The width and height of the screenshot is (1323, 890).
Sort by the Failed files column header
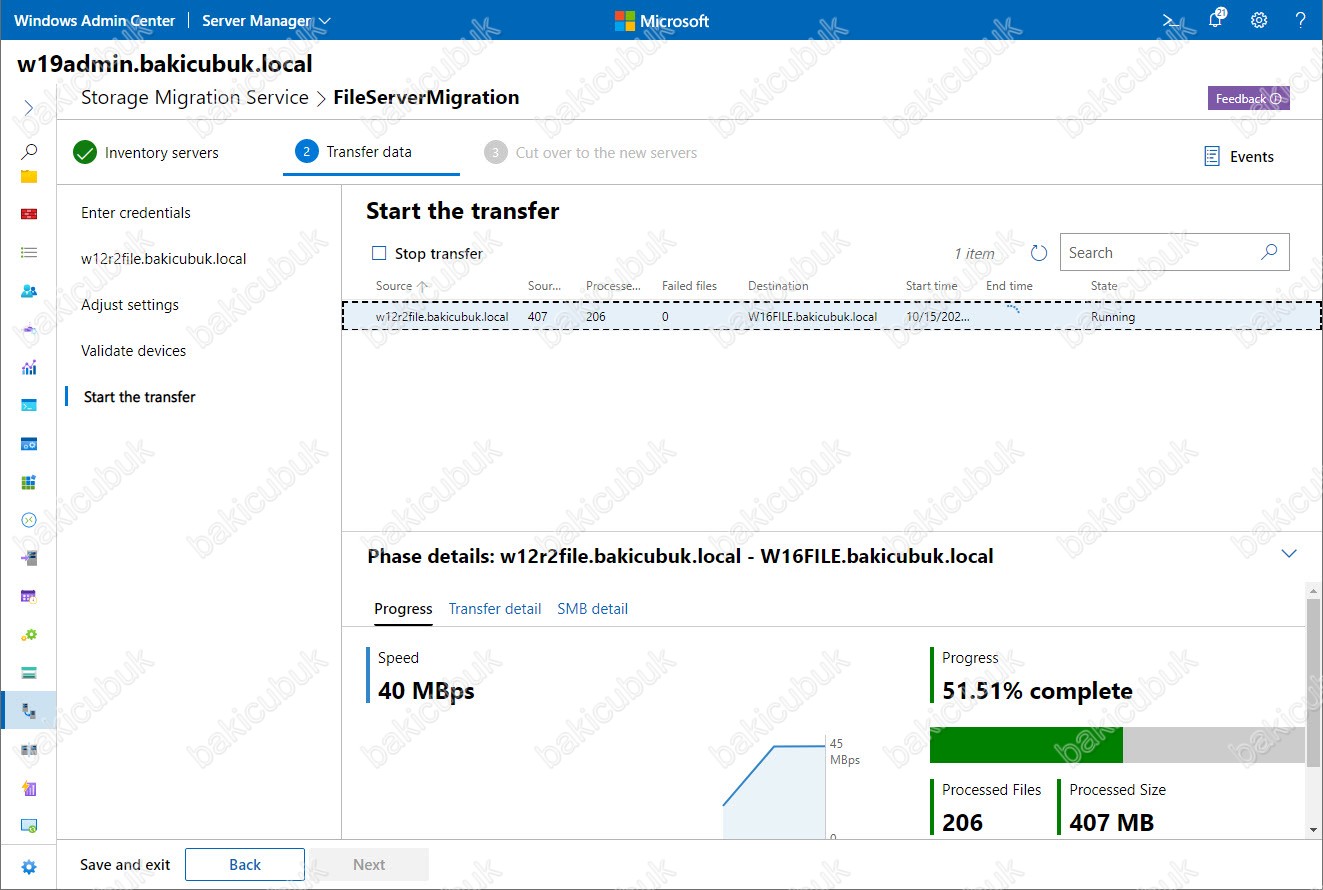pyautogui.click(x=689, y=286)
